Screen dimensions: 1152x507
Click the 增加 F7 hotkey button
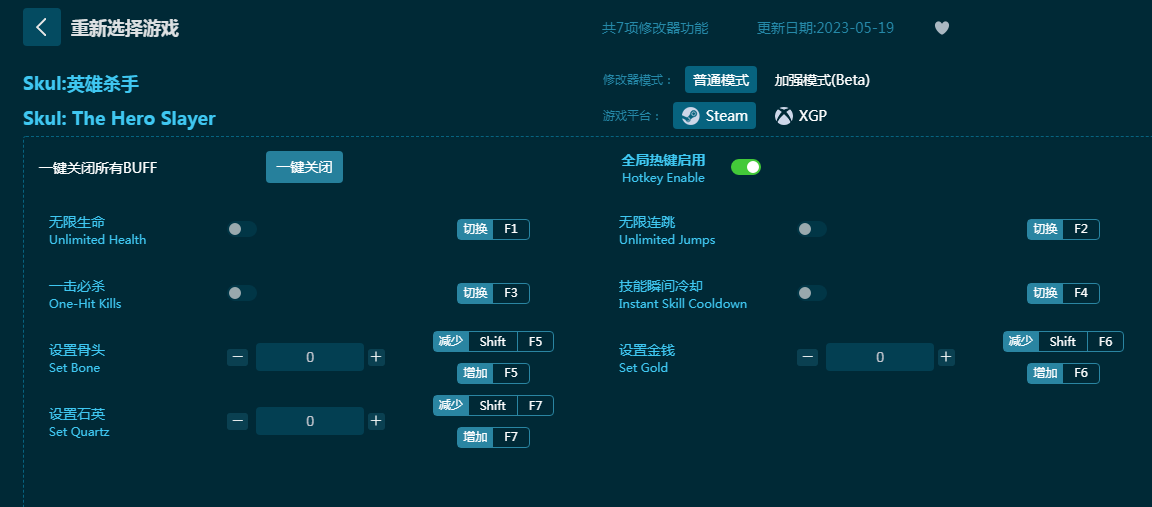493,437
